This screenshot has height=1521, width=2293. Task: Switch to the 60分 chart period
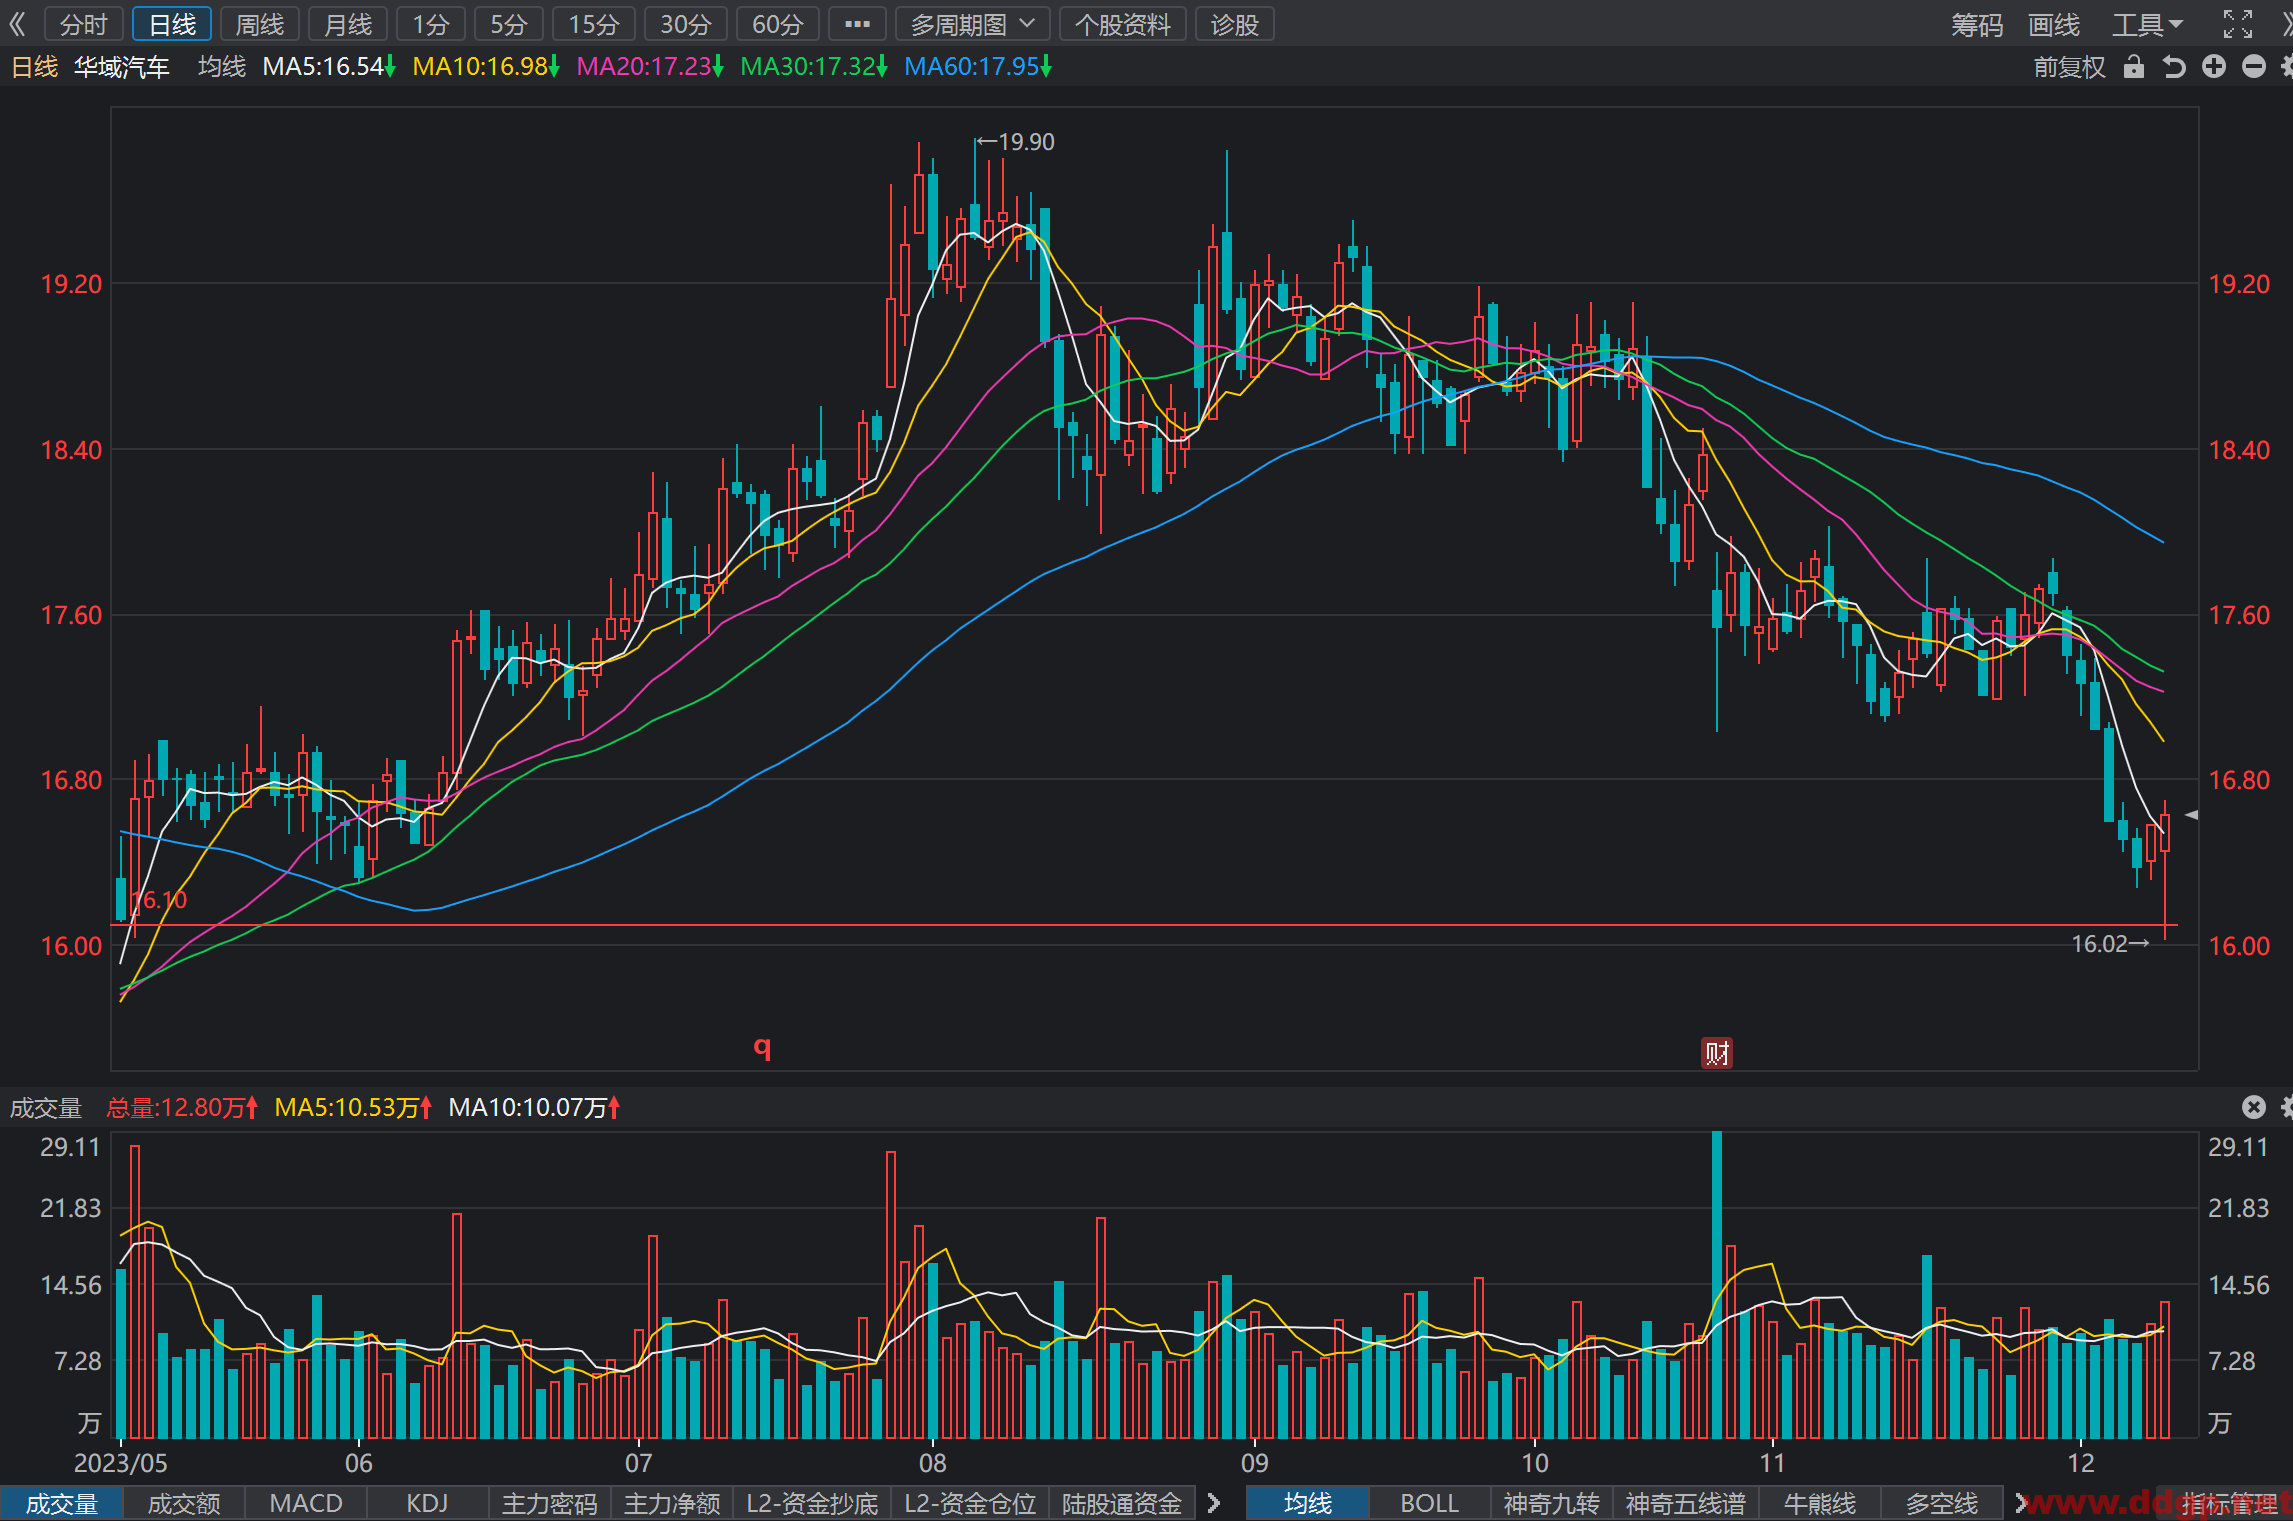click(777, 24)
